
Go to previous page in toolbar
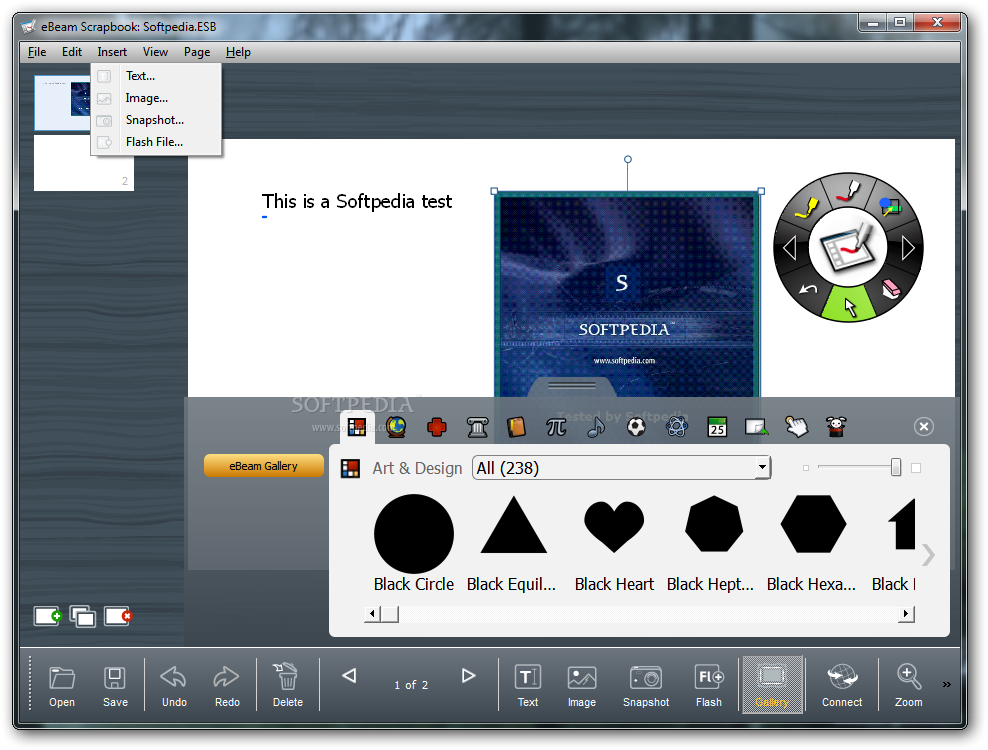349,676
